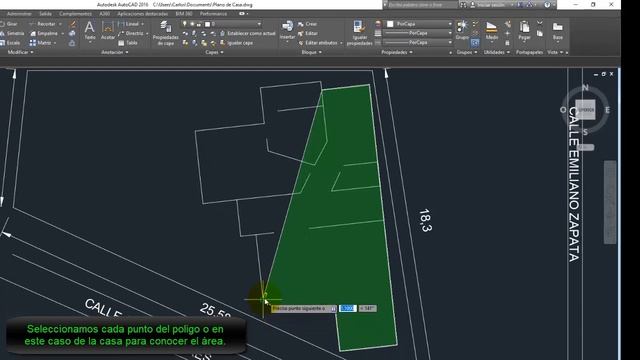
Task: Click the current layer color swatch
Action: pos(207,24)
